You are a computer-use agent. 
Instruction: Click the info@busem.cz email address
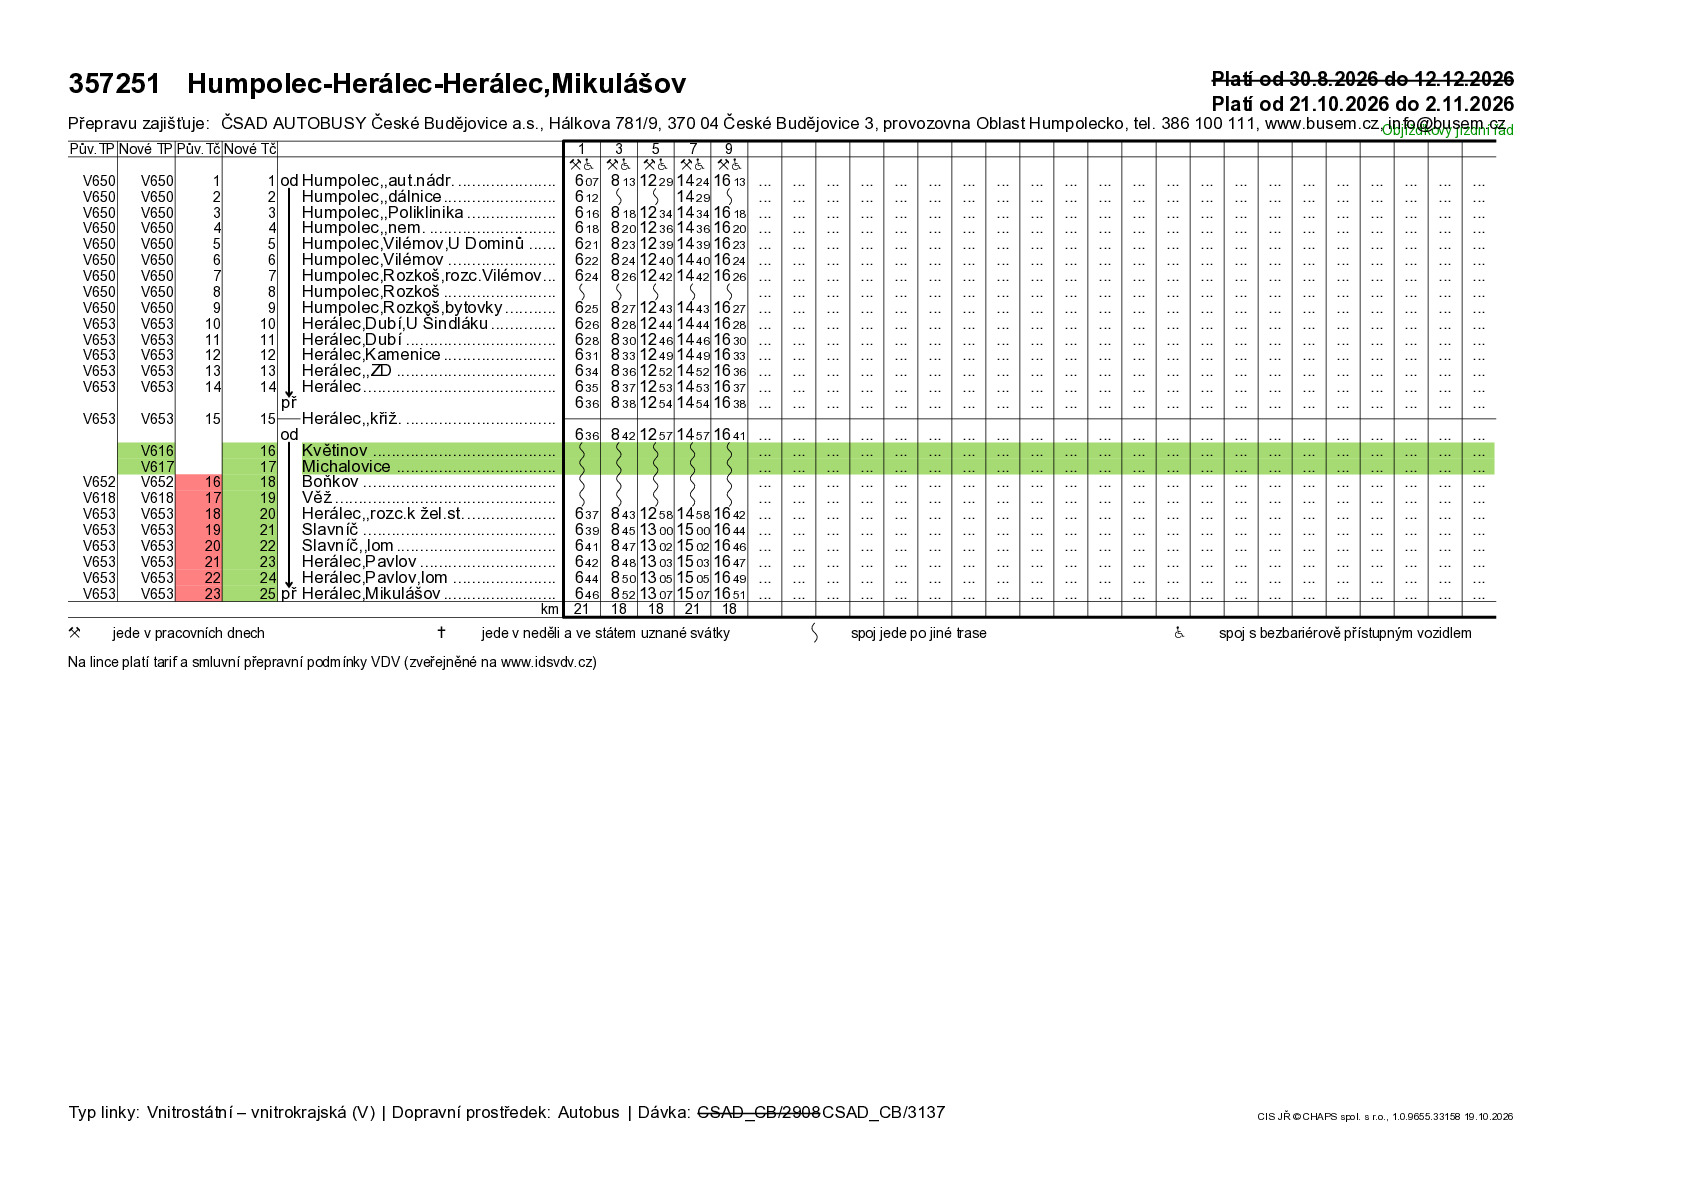[1445, 124]
